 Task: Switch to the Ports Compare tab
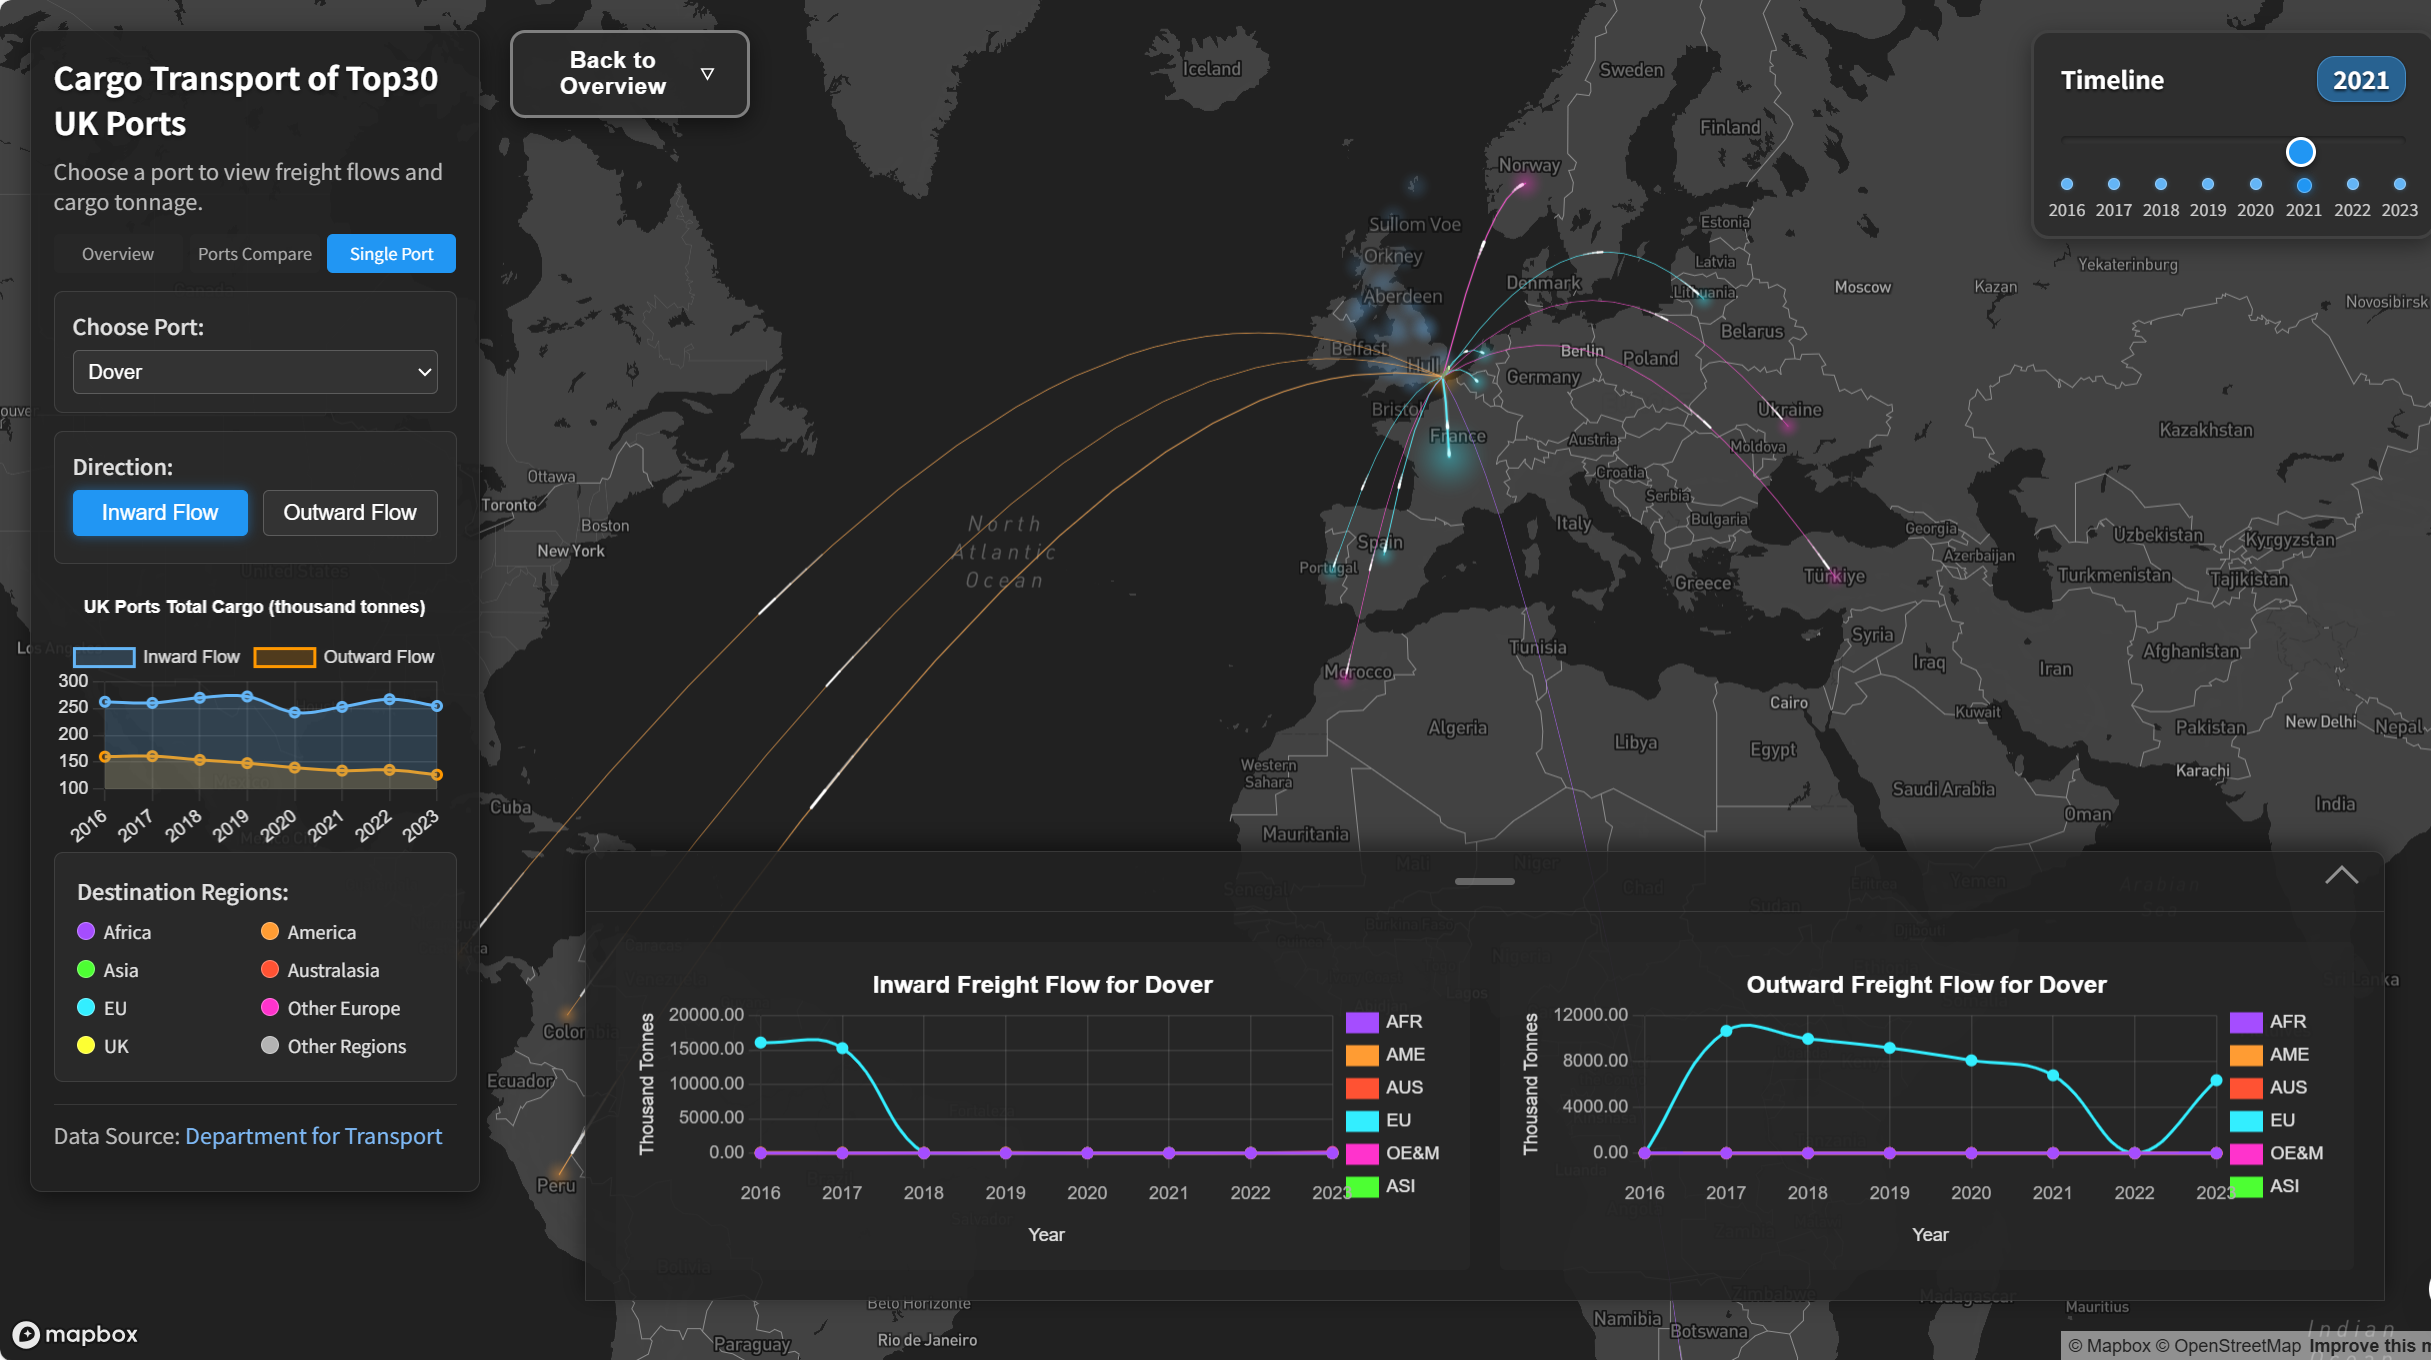tap(254, 253)
